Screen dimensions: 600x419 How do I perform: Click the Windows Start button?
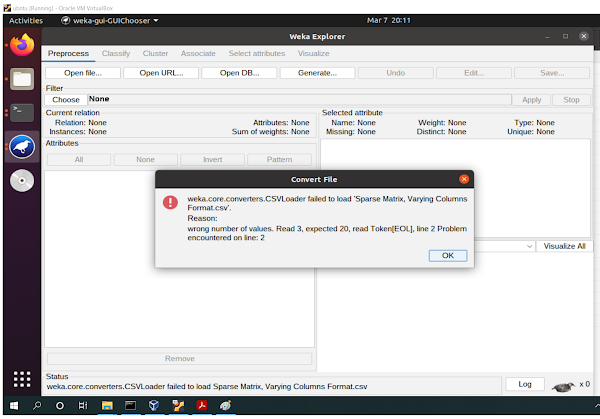click(x=14, y=406)
